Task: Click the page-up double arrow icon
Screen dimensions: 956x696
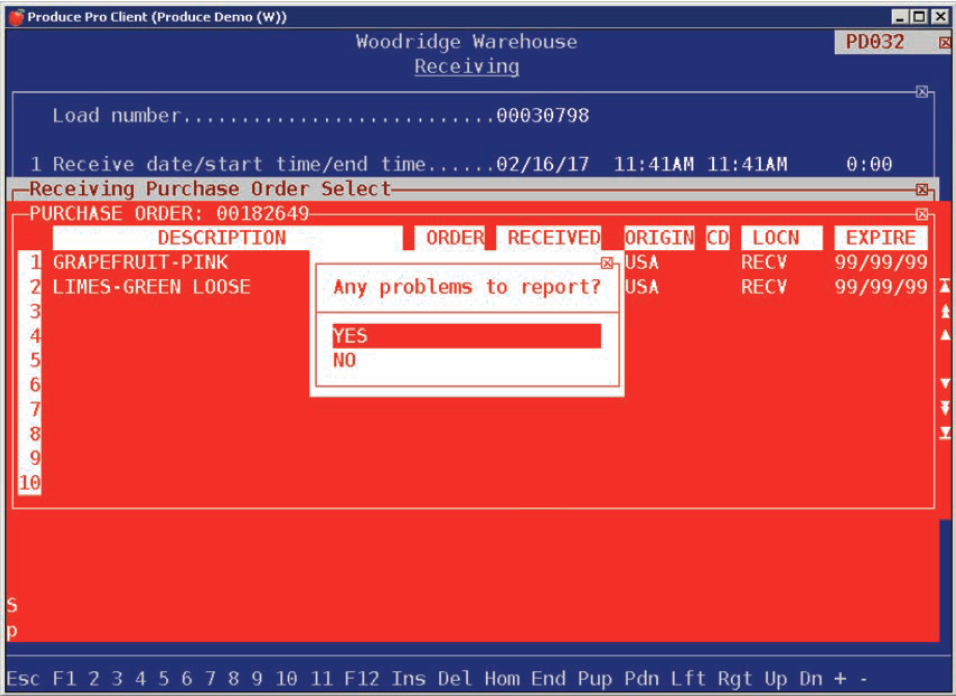Action: pos(945,311)
